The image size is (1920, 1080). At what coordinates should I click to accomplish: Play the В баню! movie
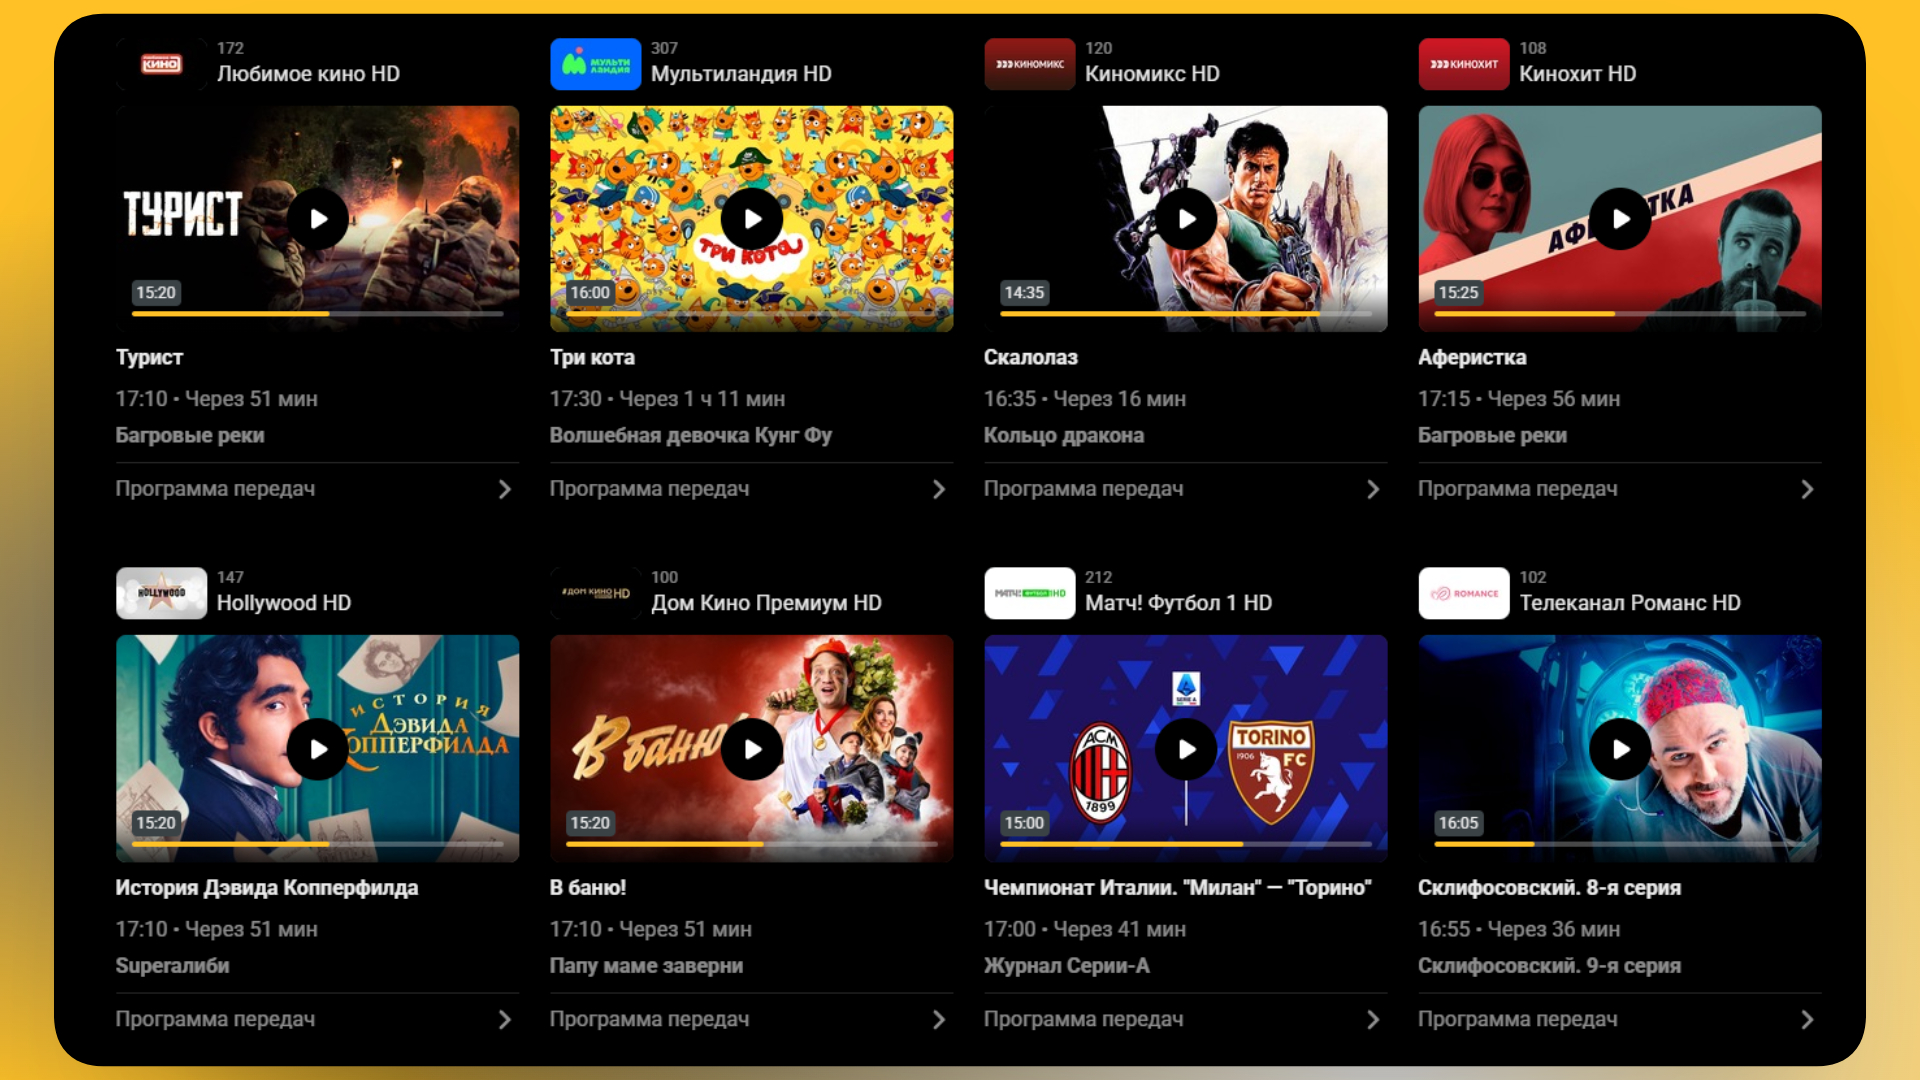(x=752, y=749)
